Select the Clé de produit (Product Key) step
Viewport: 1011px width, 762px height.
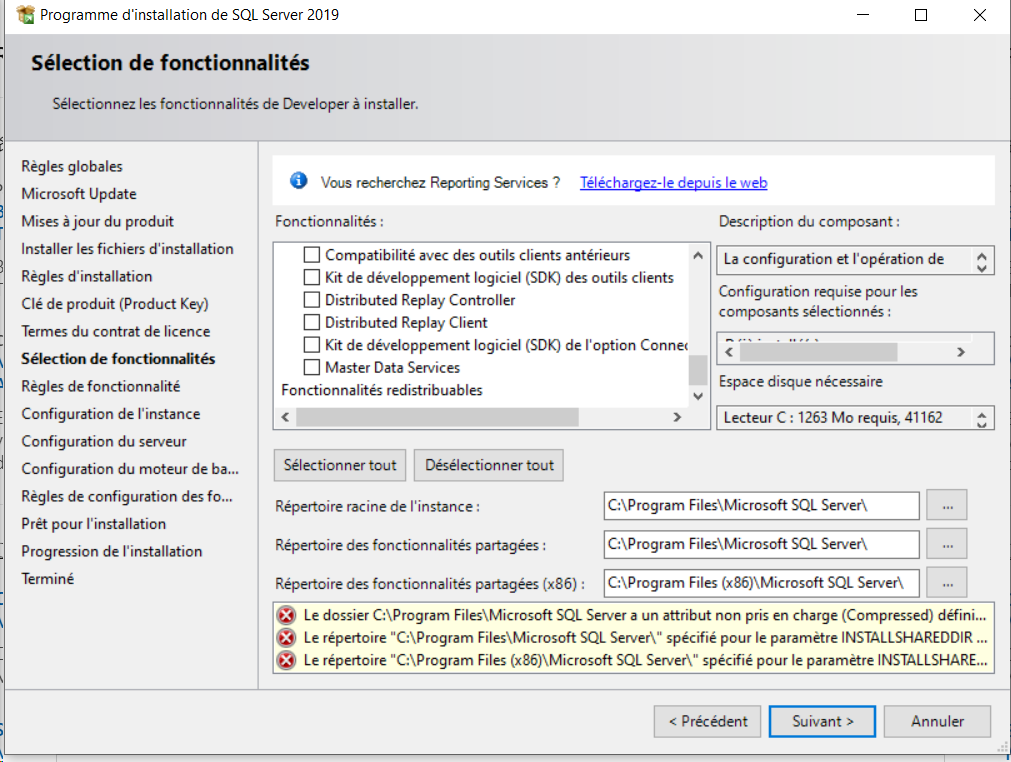[115, 304]
